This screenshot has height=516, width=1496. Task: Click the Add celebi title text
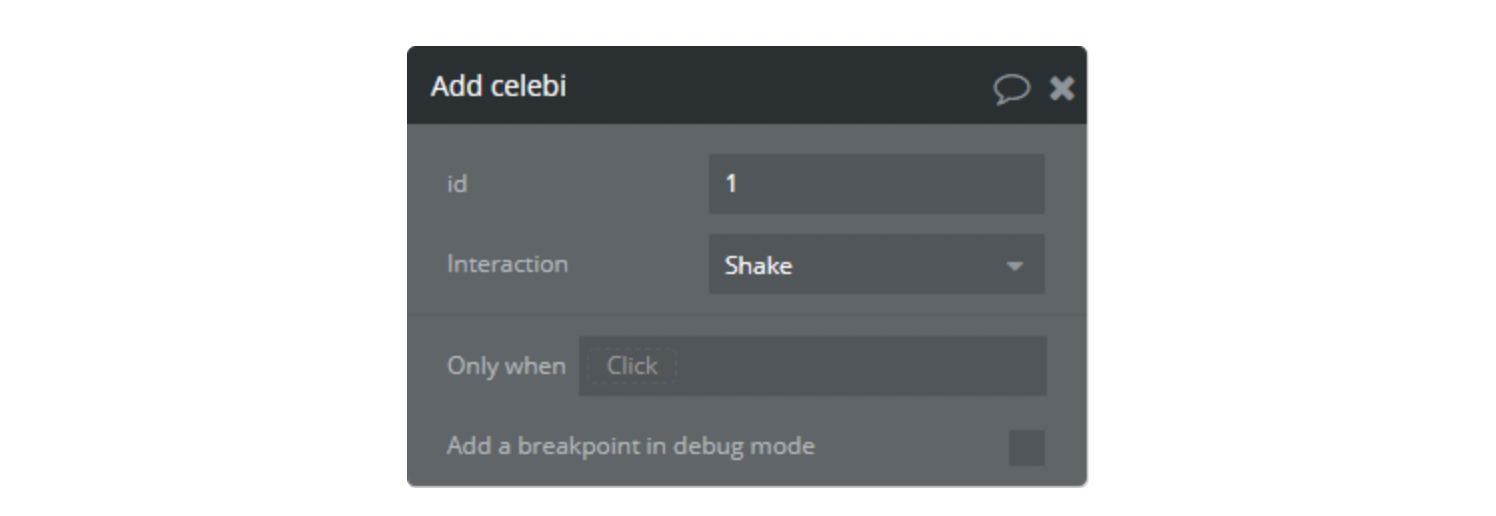tap(498, 86)
